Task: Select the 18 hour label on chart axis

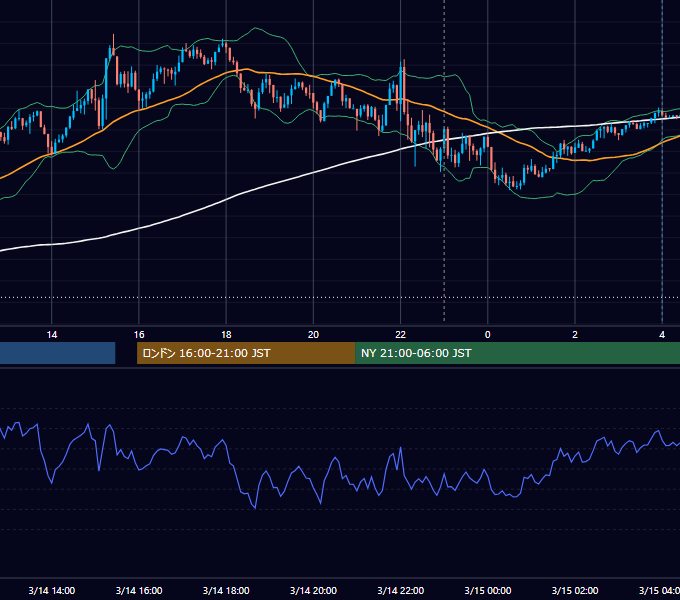Action: coord(226,335)
